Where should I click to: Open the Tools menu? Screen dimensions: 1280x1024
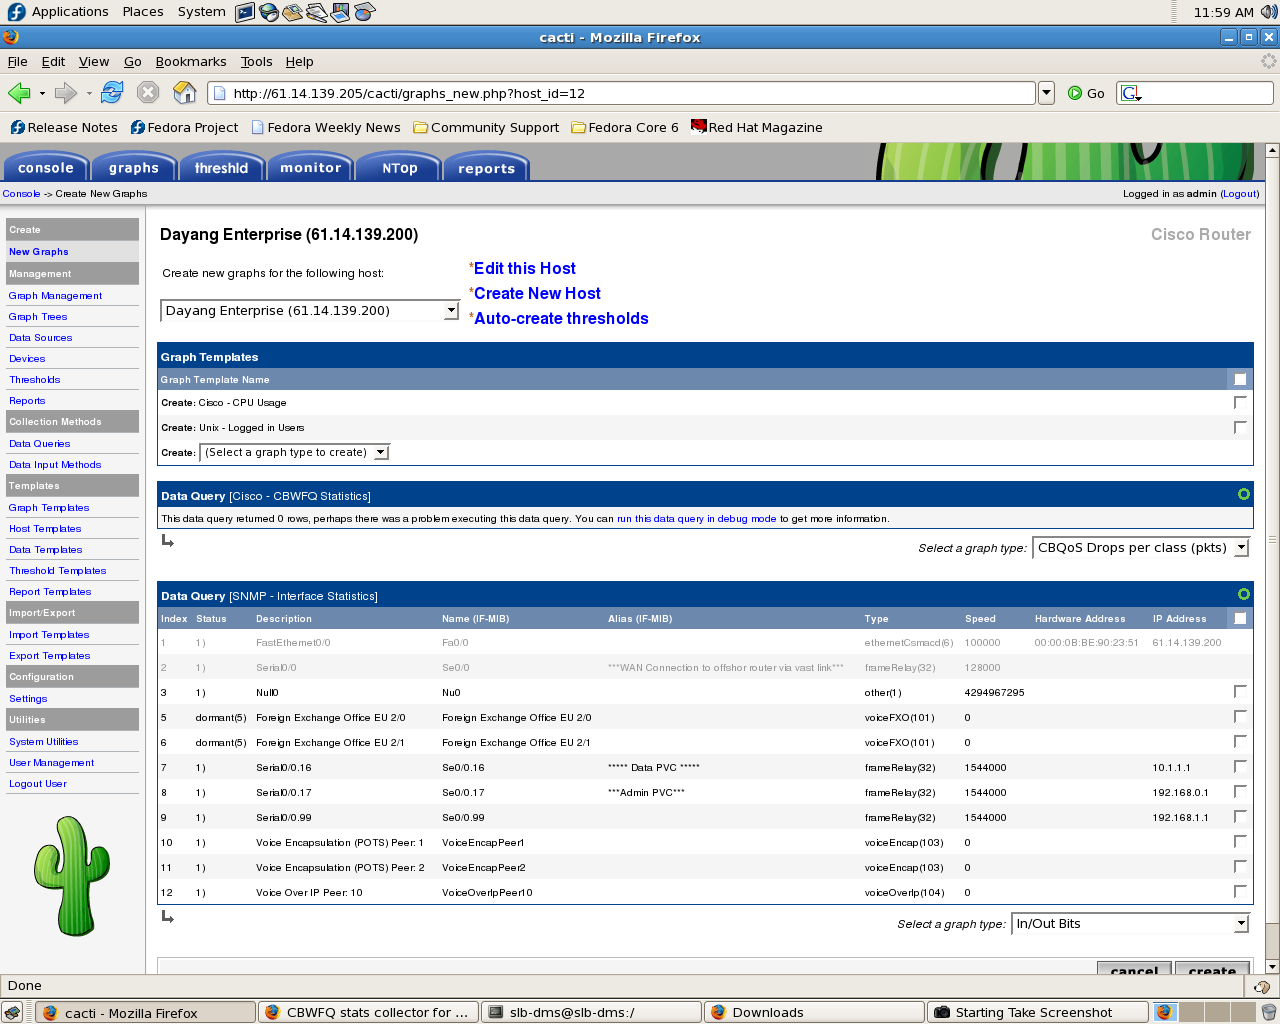coord(256,61)
